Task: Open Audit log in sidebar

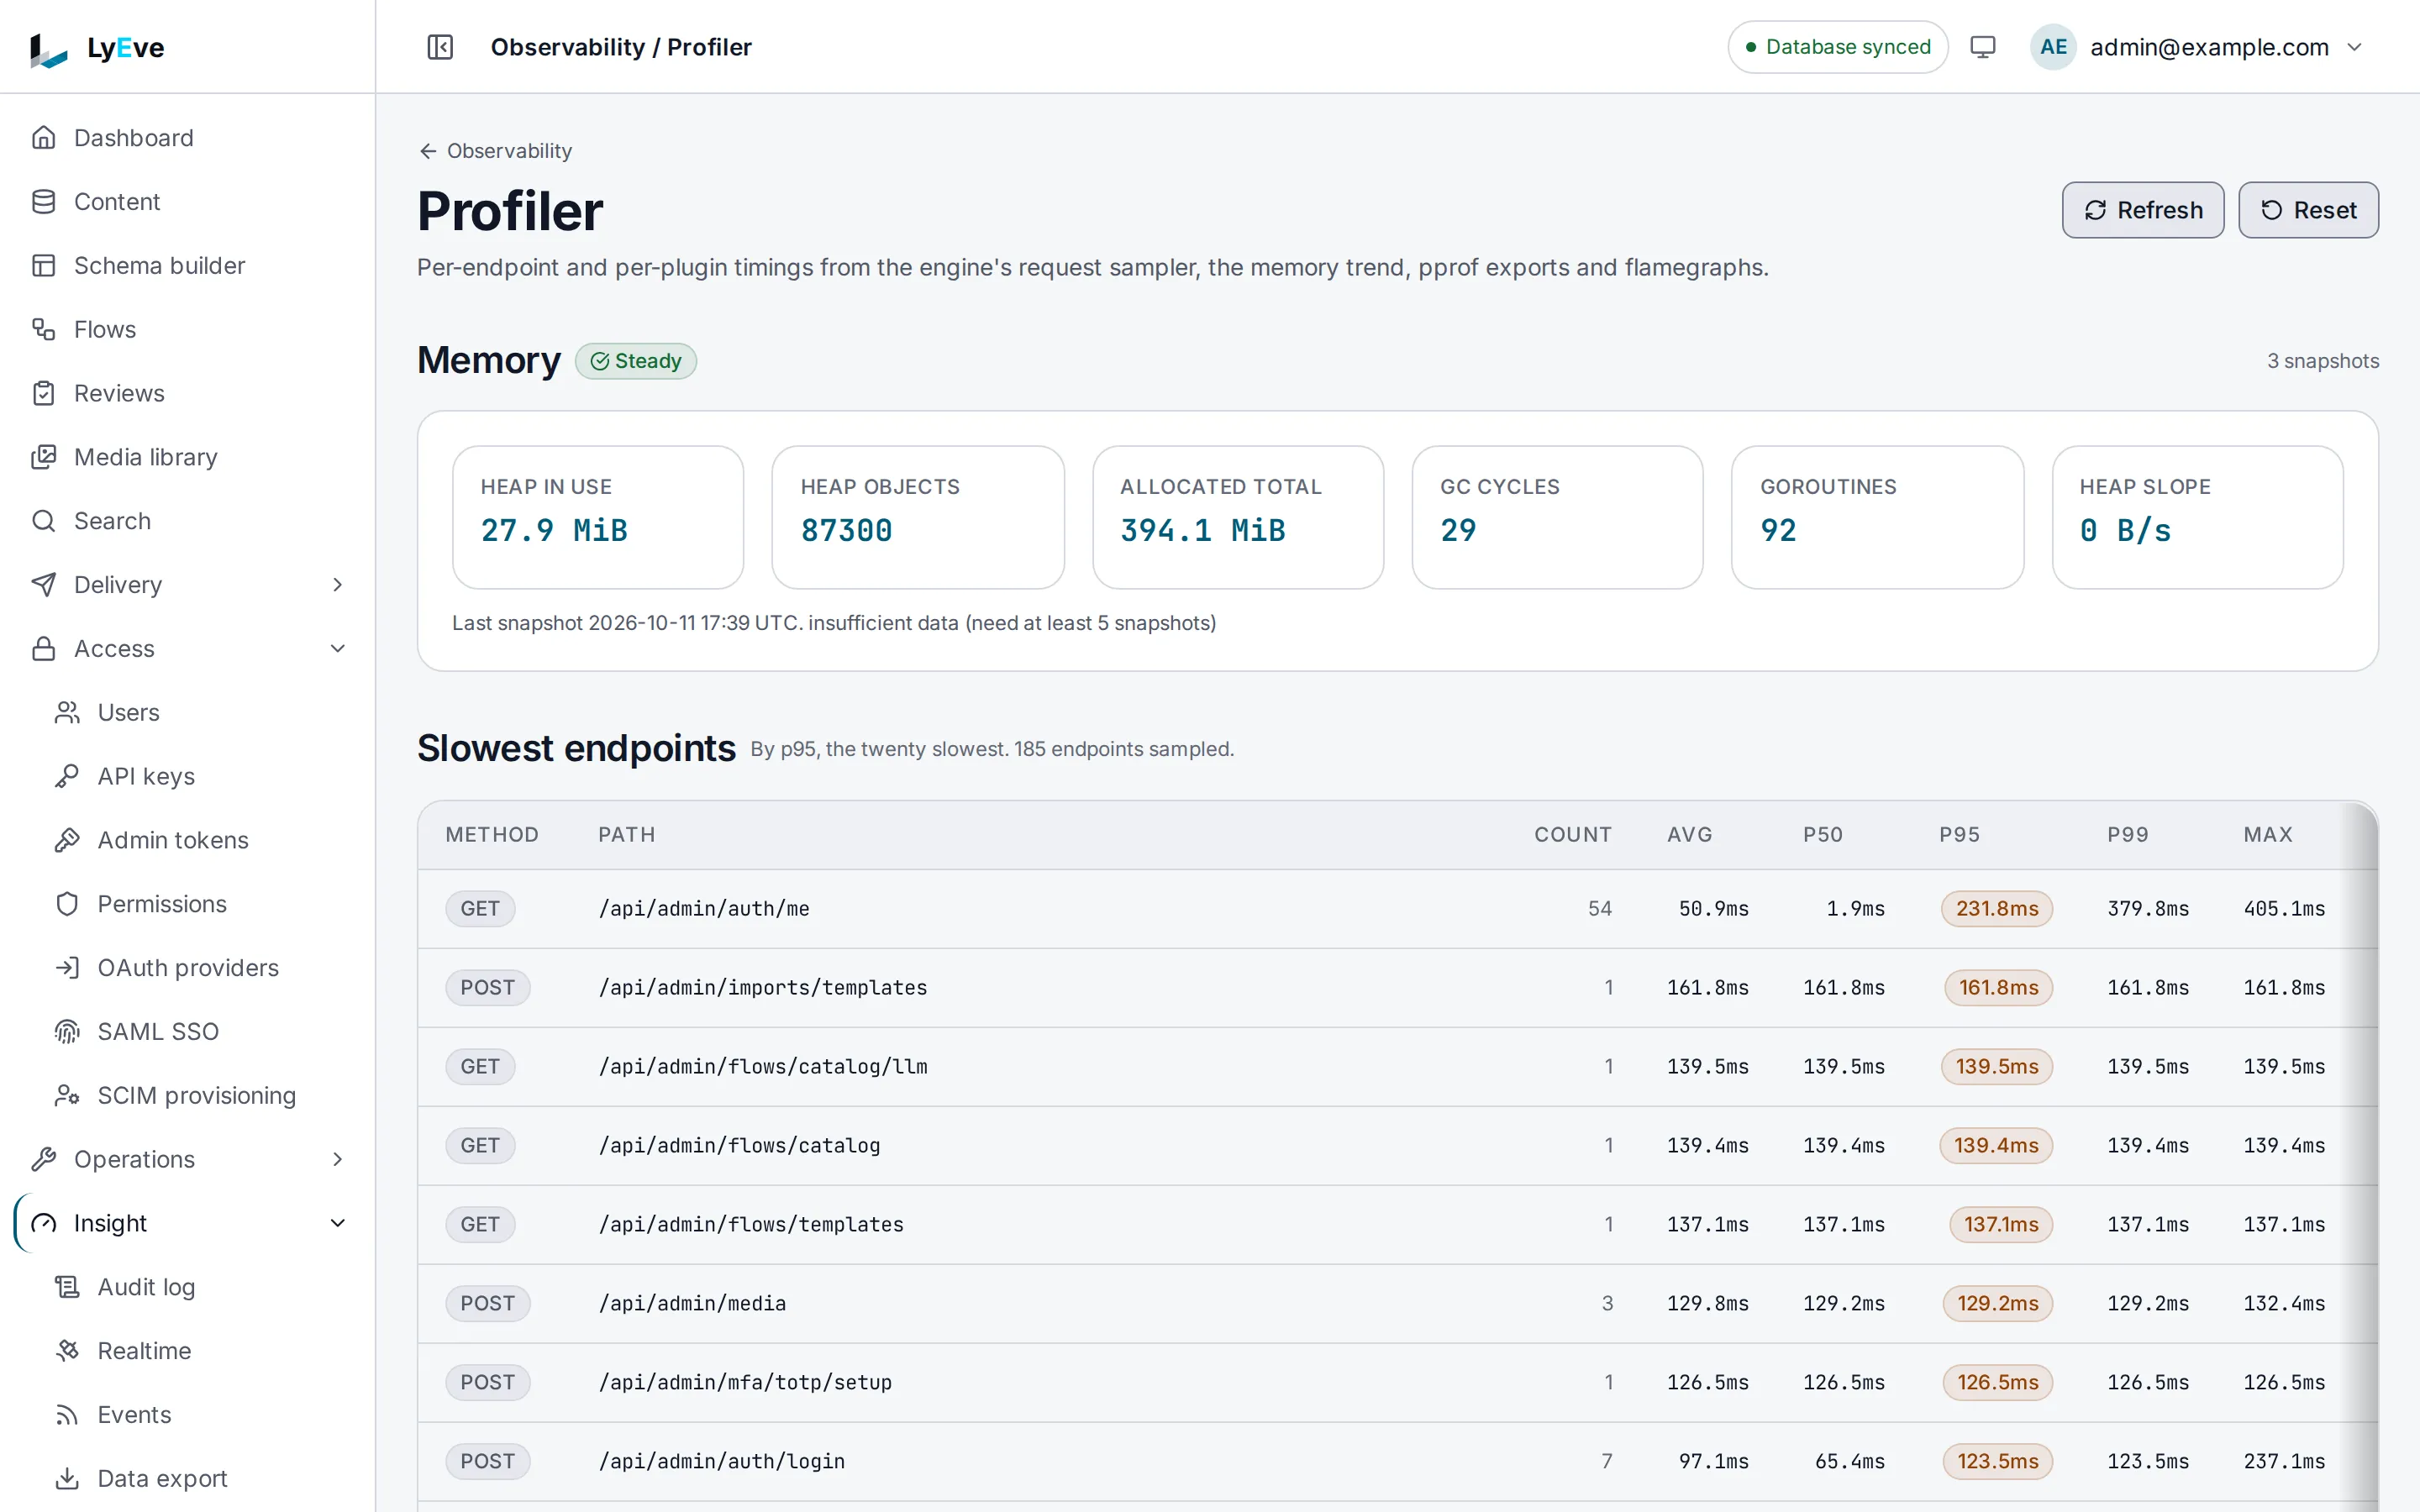Action: coord(146,1288)
